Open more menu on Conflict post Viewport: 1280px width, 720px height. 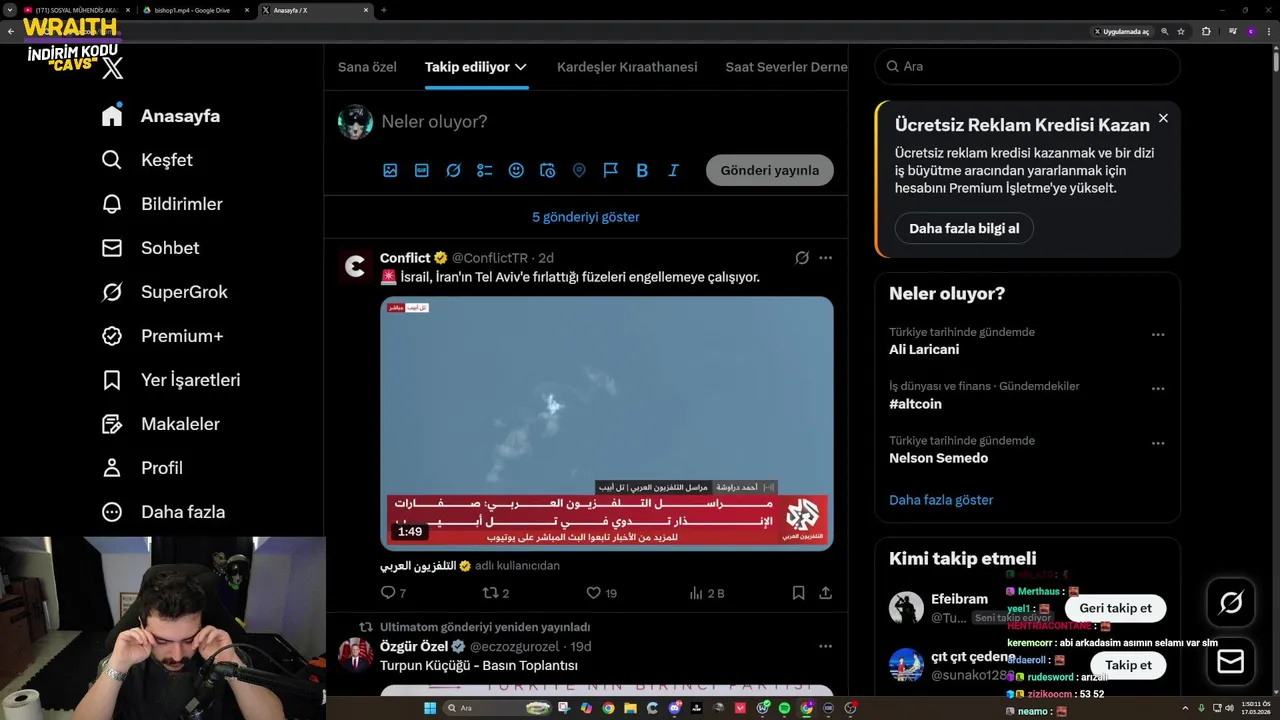click(825, 258)
